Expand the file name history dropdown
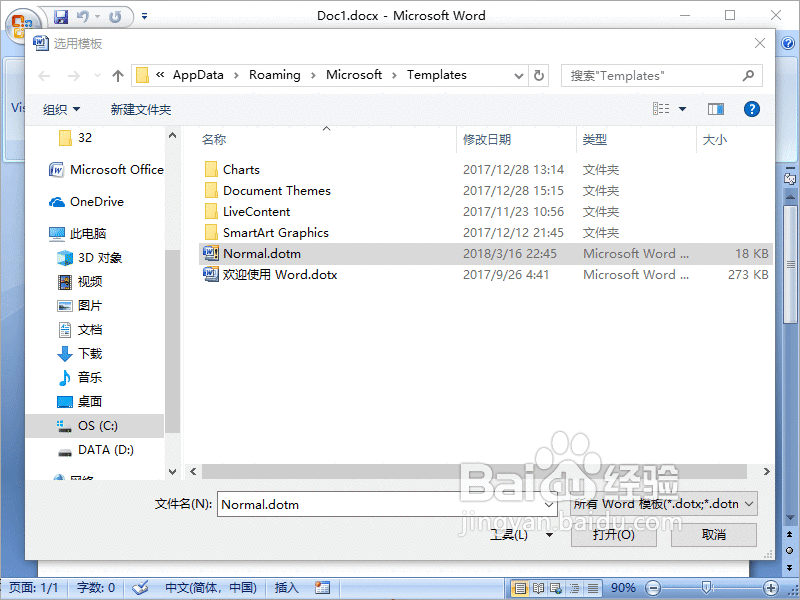Viewport: 800px width, 600px height. (x=549, y=505)
